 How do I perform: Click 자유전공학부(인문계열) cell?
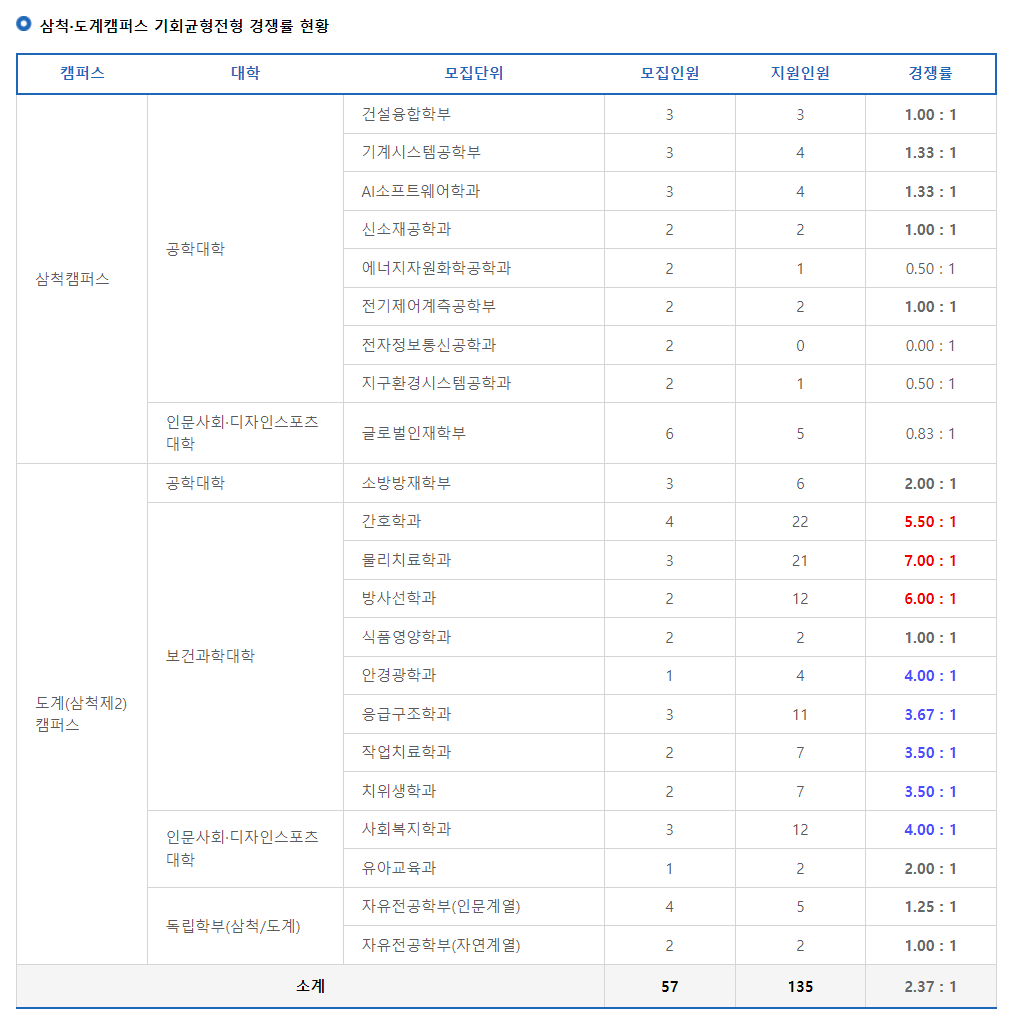tap(425, 906)
